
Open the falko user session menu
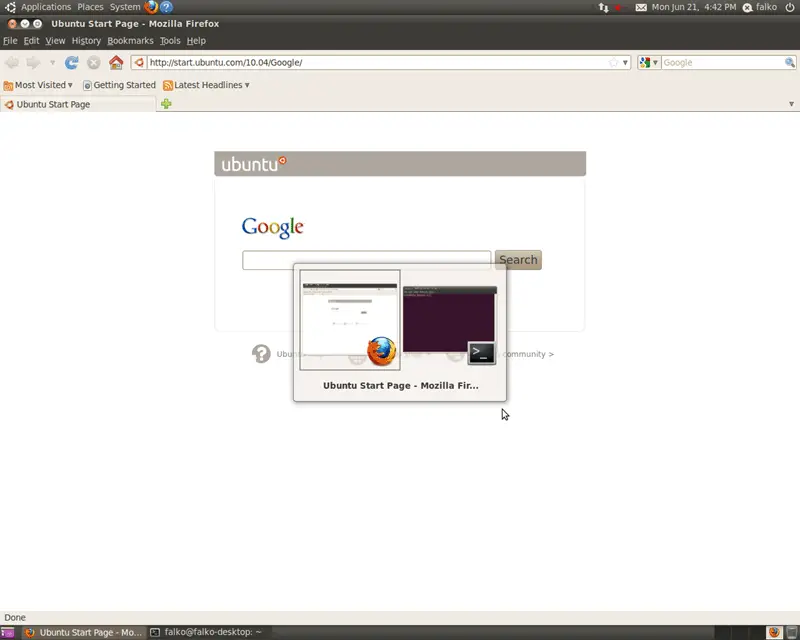(760, 7)
